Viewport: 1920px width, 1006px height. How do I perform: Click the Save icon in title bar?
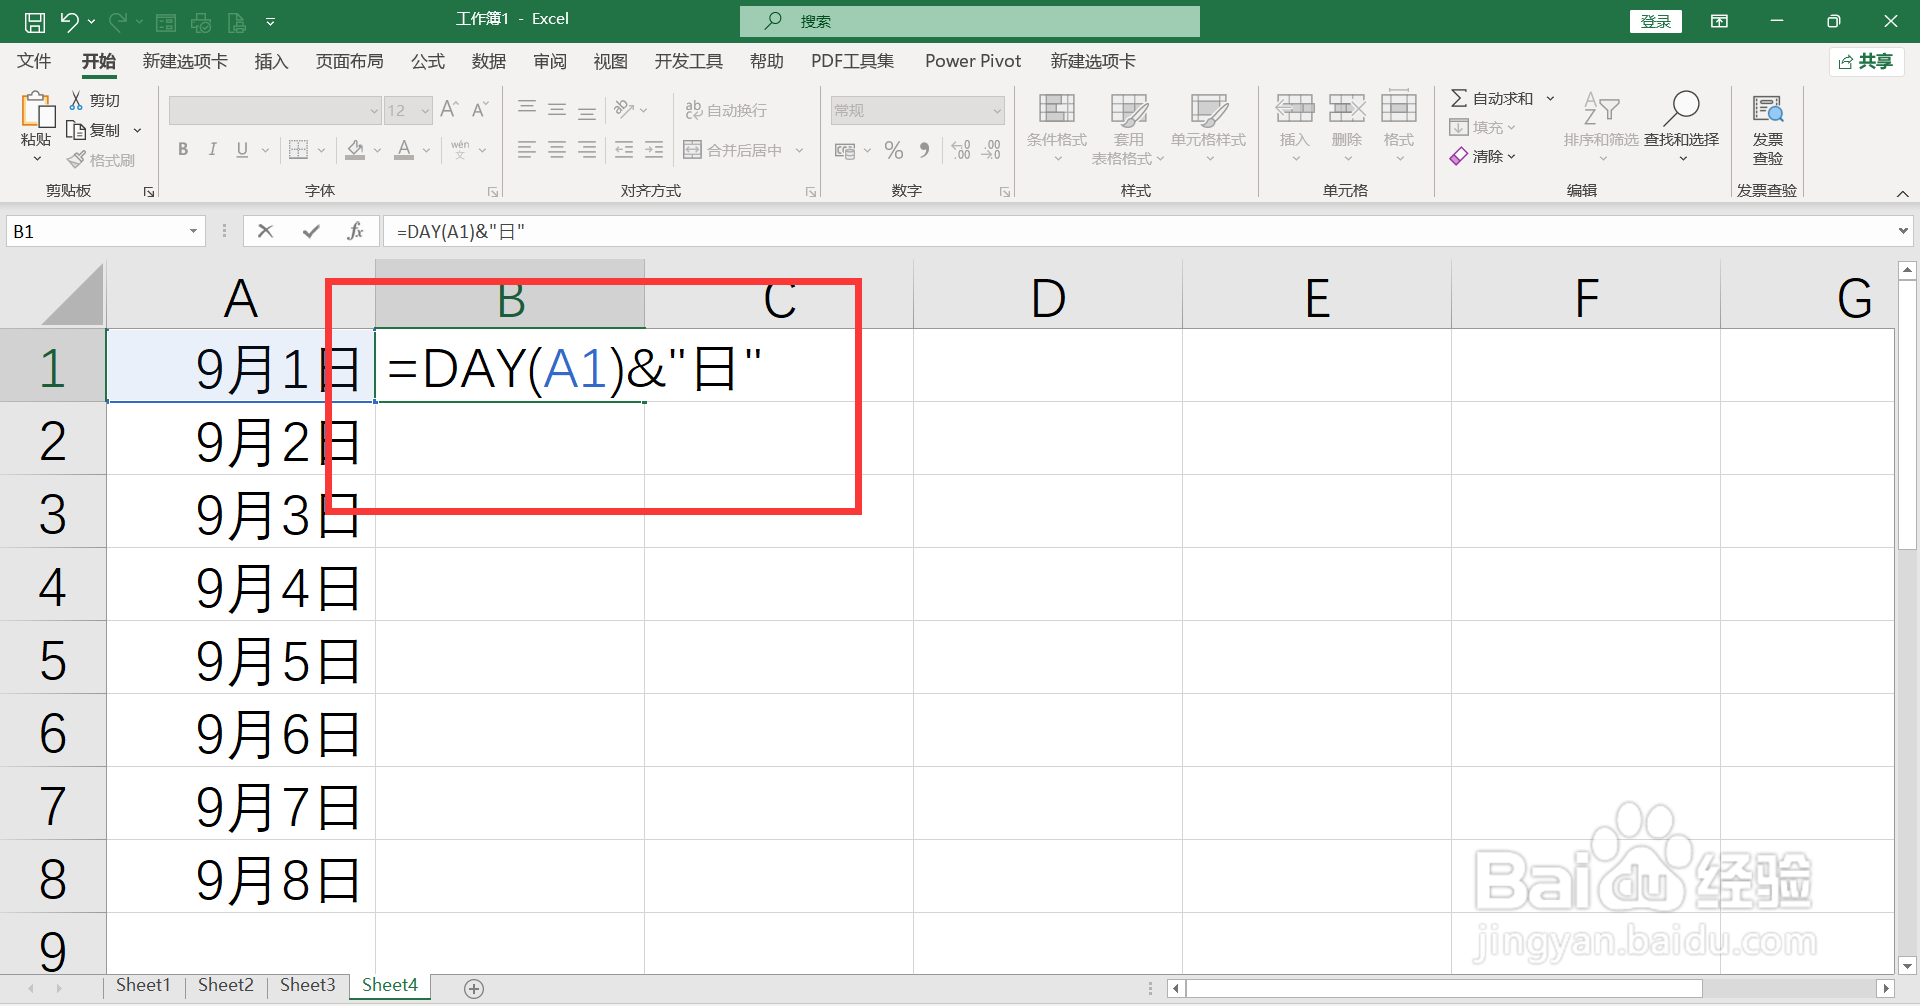coord(34,21)
